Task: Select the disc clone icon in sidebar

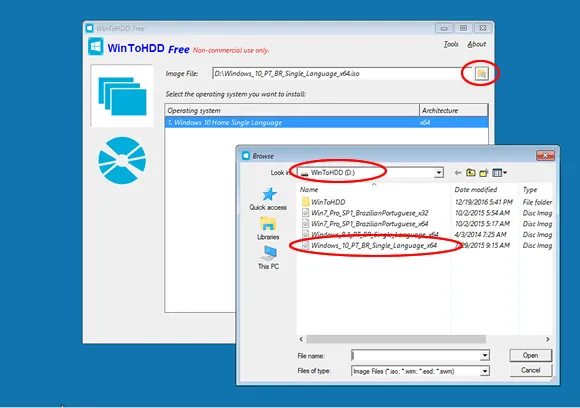Action: click(x=122, y=161)
